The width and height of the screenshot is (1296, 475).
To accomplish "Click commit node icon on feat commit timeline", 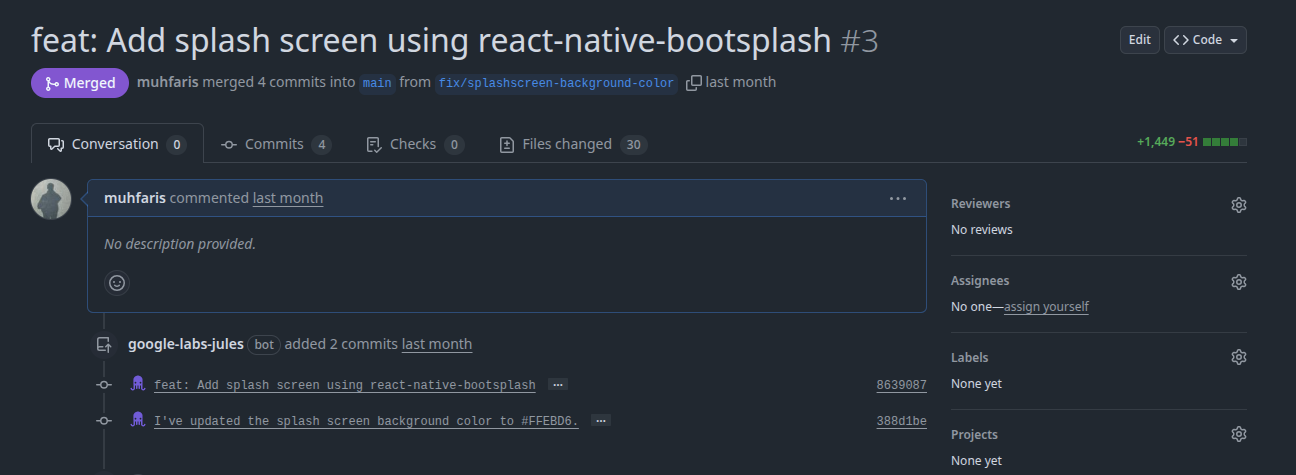I will [x=103, y=385].
